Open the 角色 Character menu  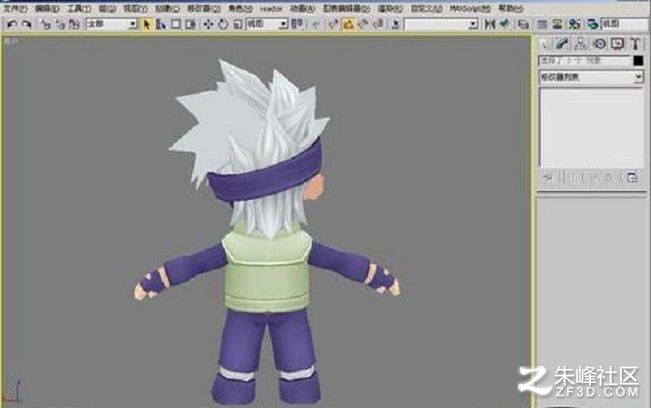pyautogui.click(x=240, y=8)
